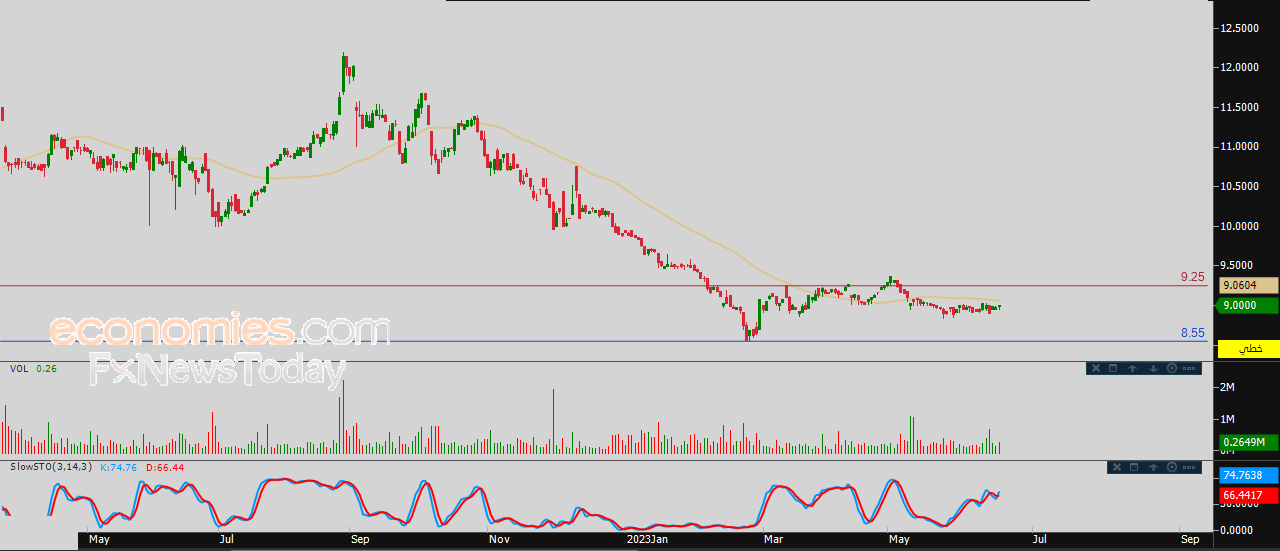Screen dimensions: 1280x551
Task: Move the SlowSTO panel up
Action: (x=1152, y=467)
